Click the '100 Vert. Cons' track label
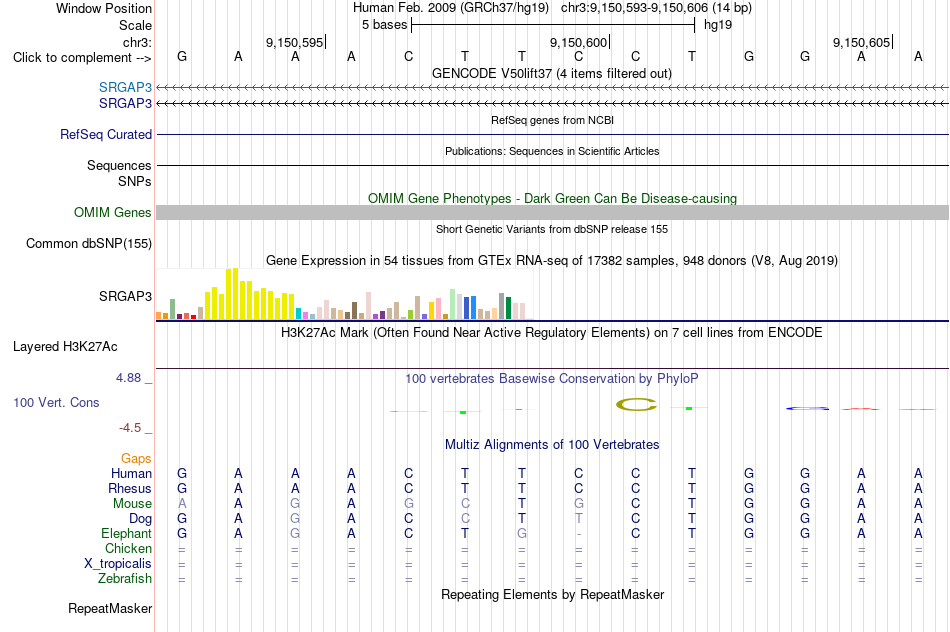Screen dimensions: 950x632 pos(56,402)
